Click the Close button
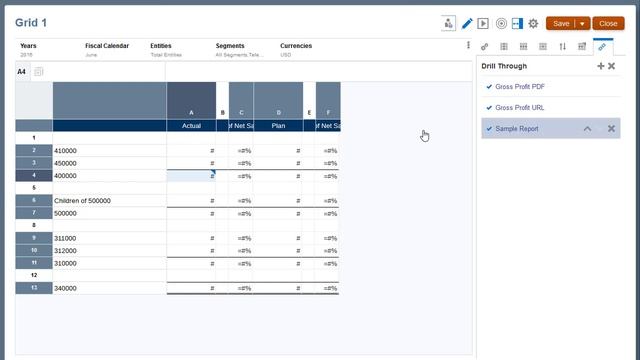 tap(608, 24)
